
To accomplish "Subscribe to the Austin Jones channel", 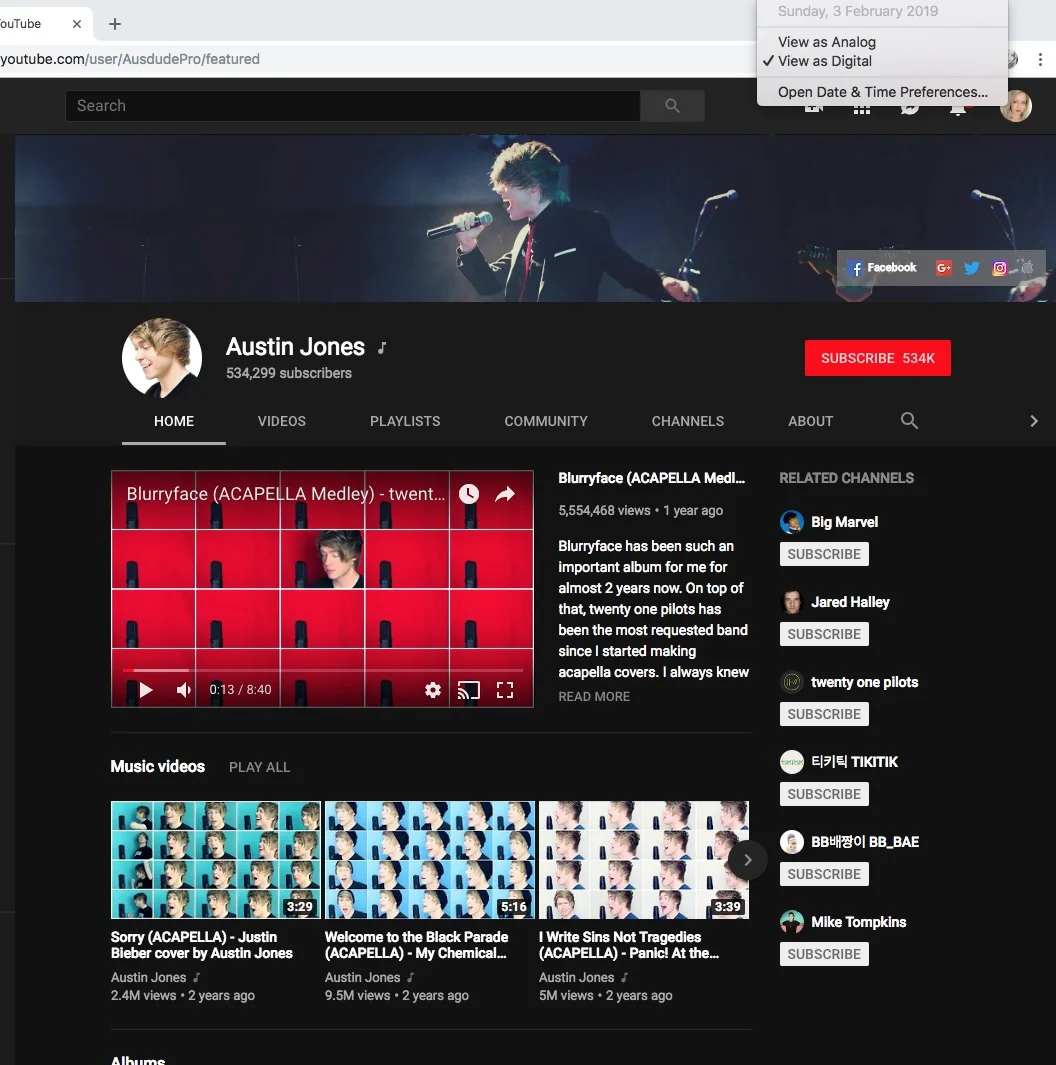I will (877, 358).
